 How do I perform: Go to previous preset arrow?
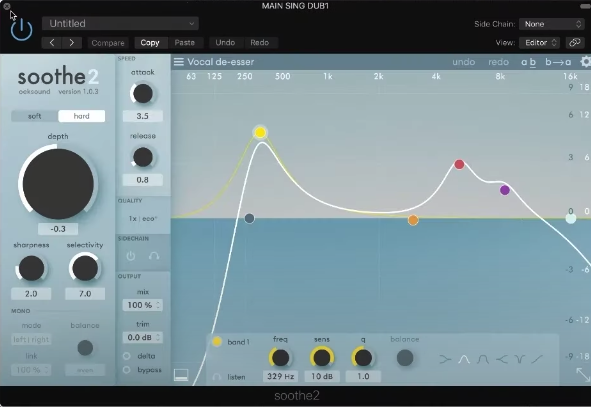tap(52, 43)
